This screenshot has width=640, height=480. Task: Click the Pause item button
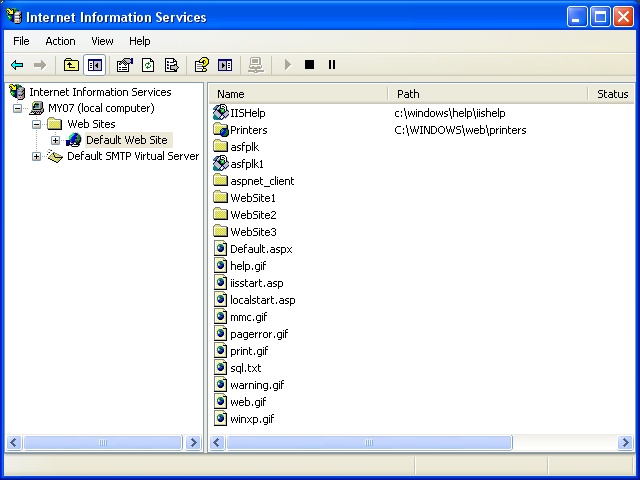tap(332, 64)
